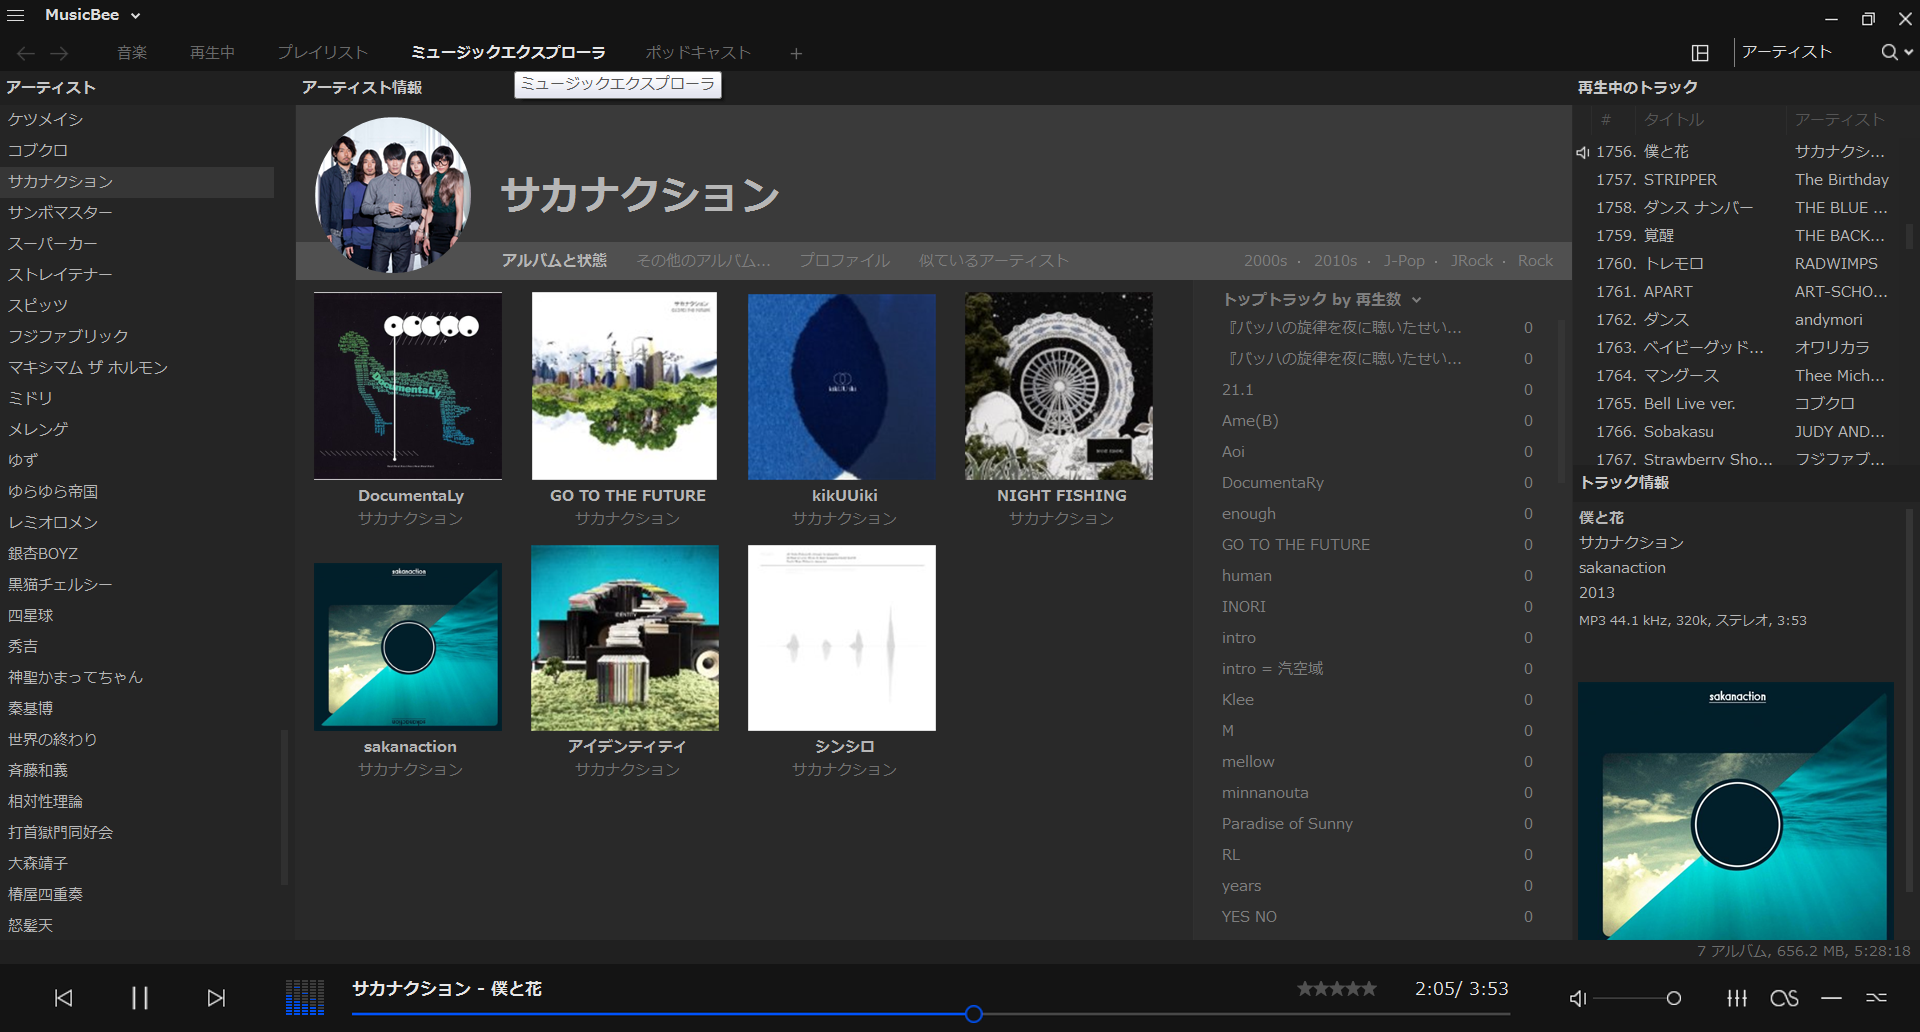The height and width of the screenshot is (1032, 1920).
Task: Pause playback
Action: 140,998
